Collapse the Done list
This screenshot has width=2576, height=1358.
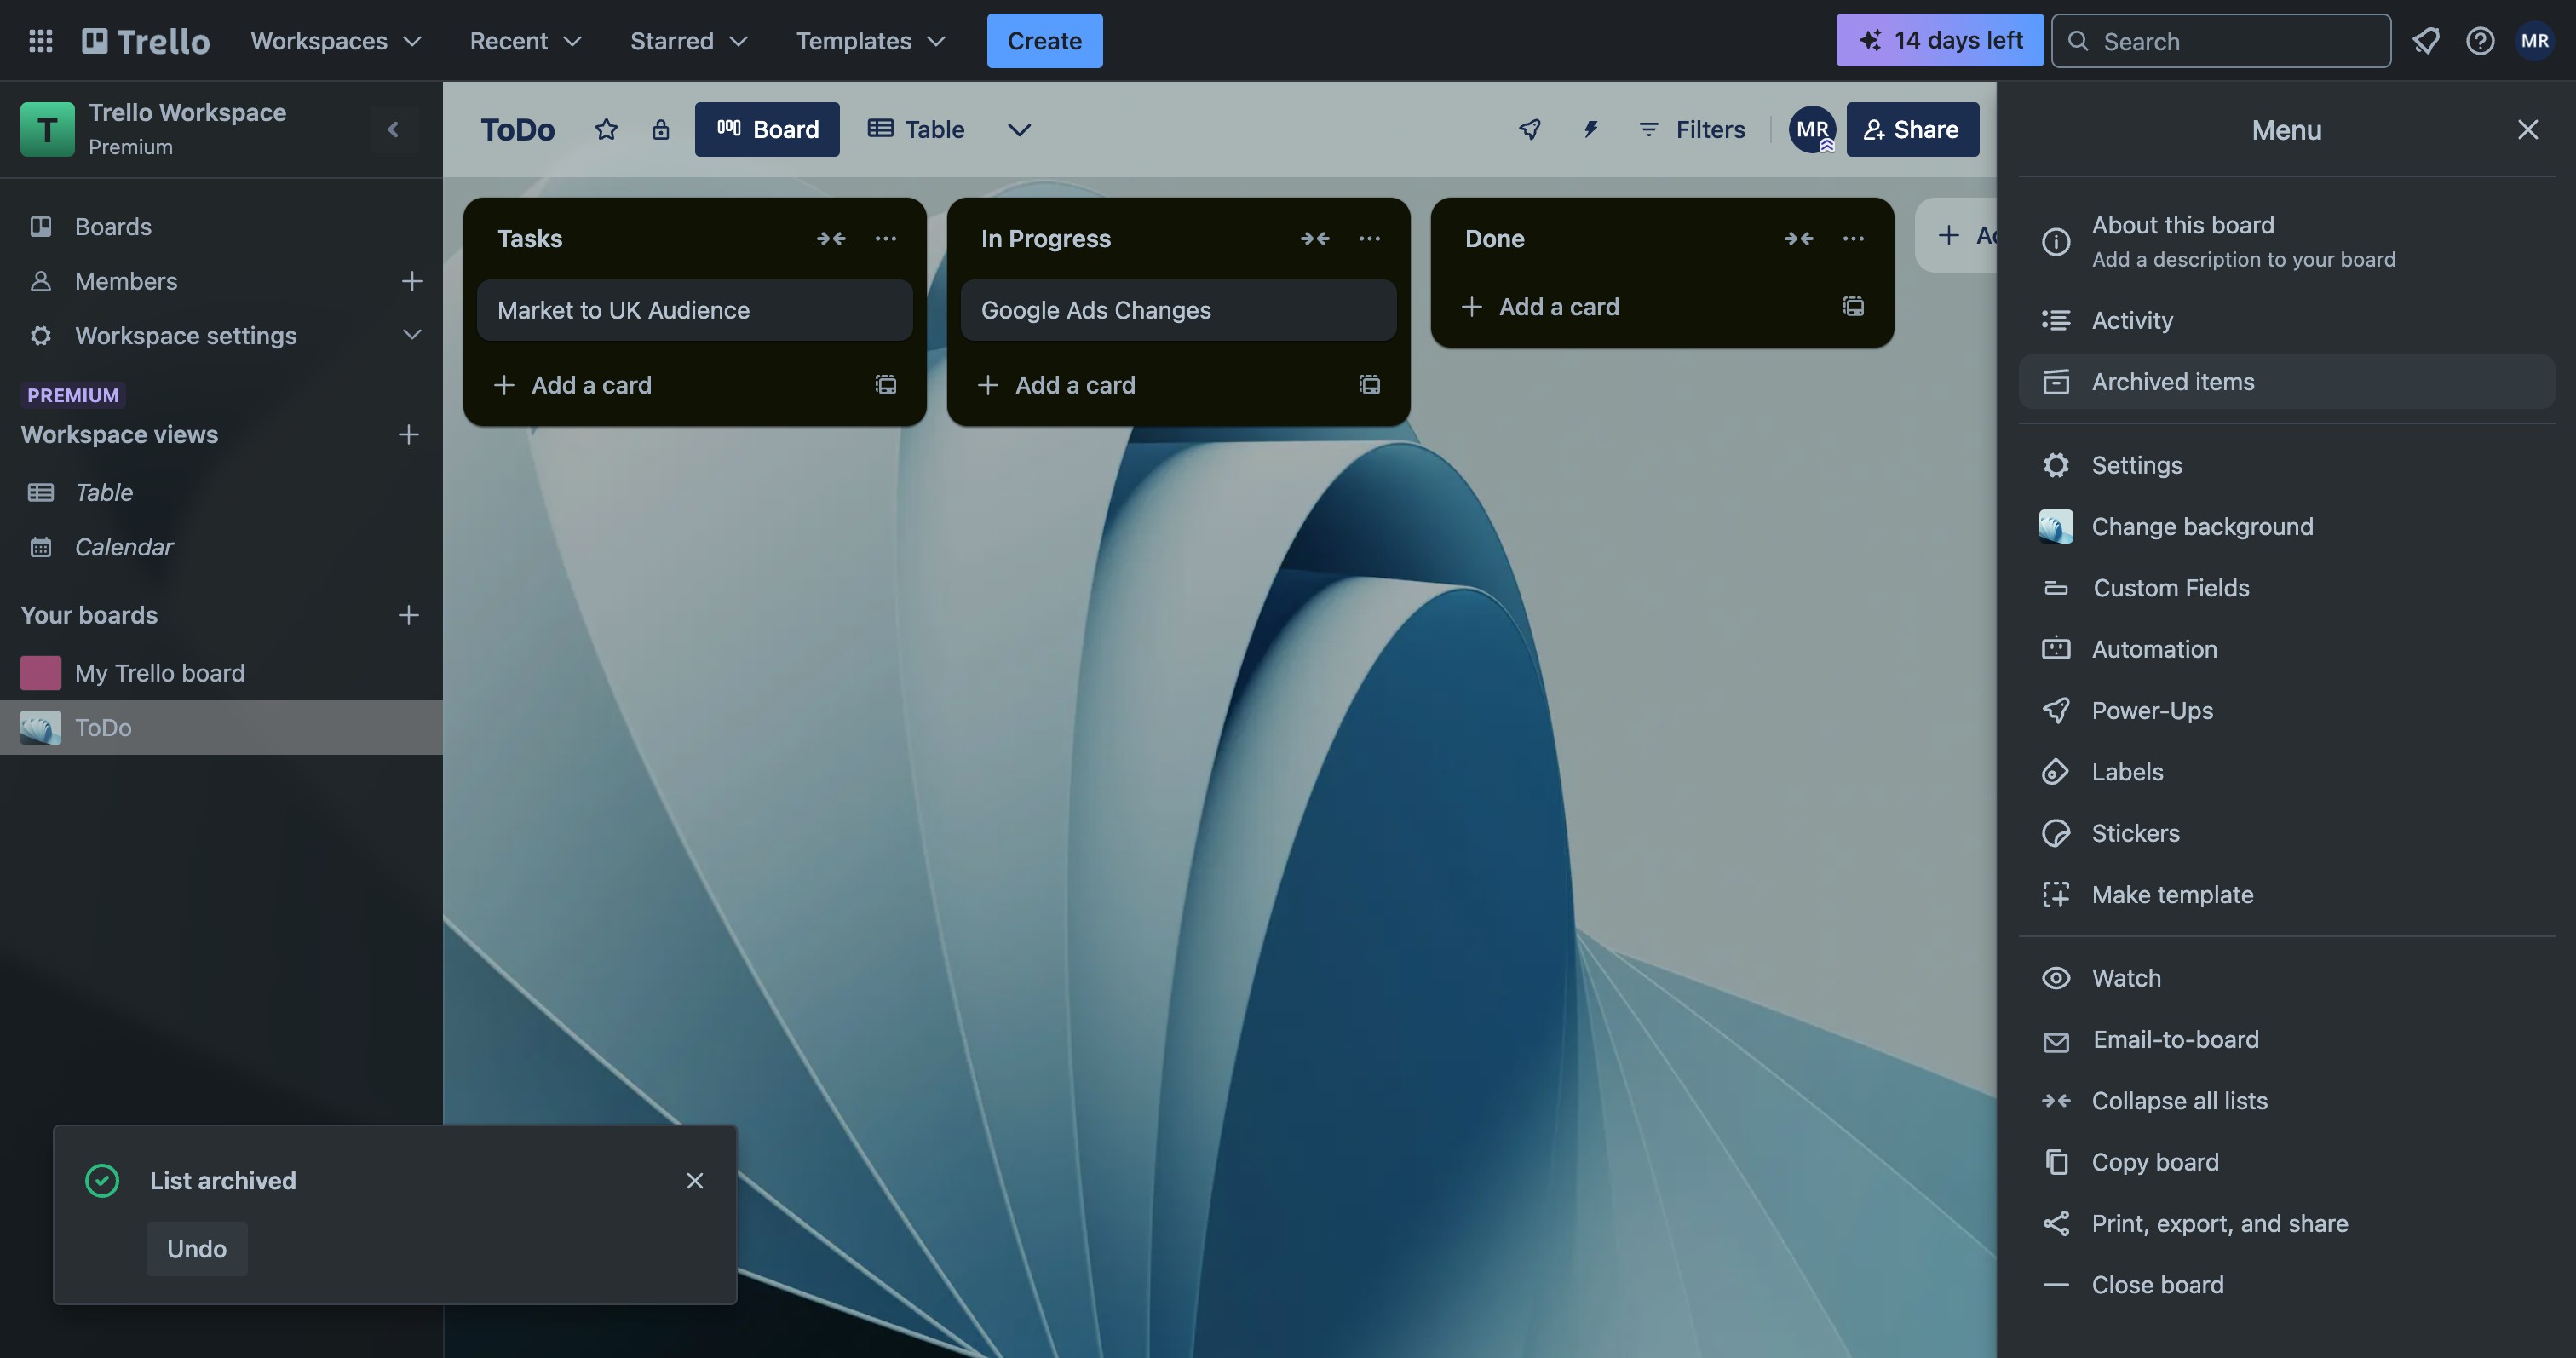[1799, 239]
